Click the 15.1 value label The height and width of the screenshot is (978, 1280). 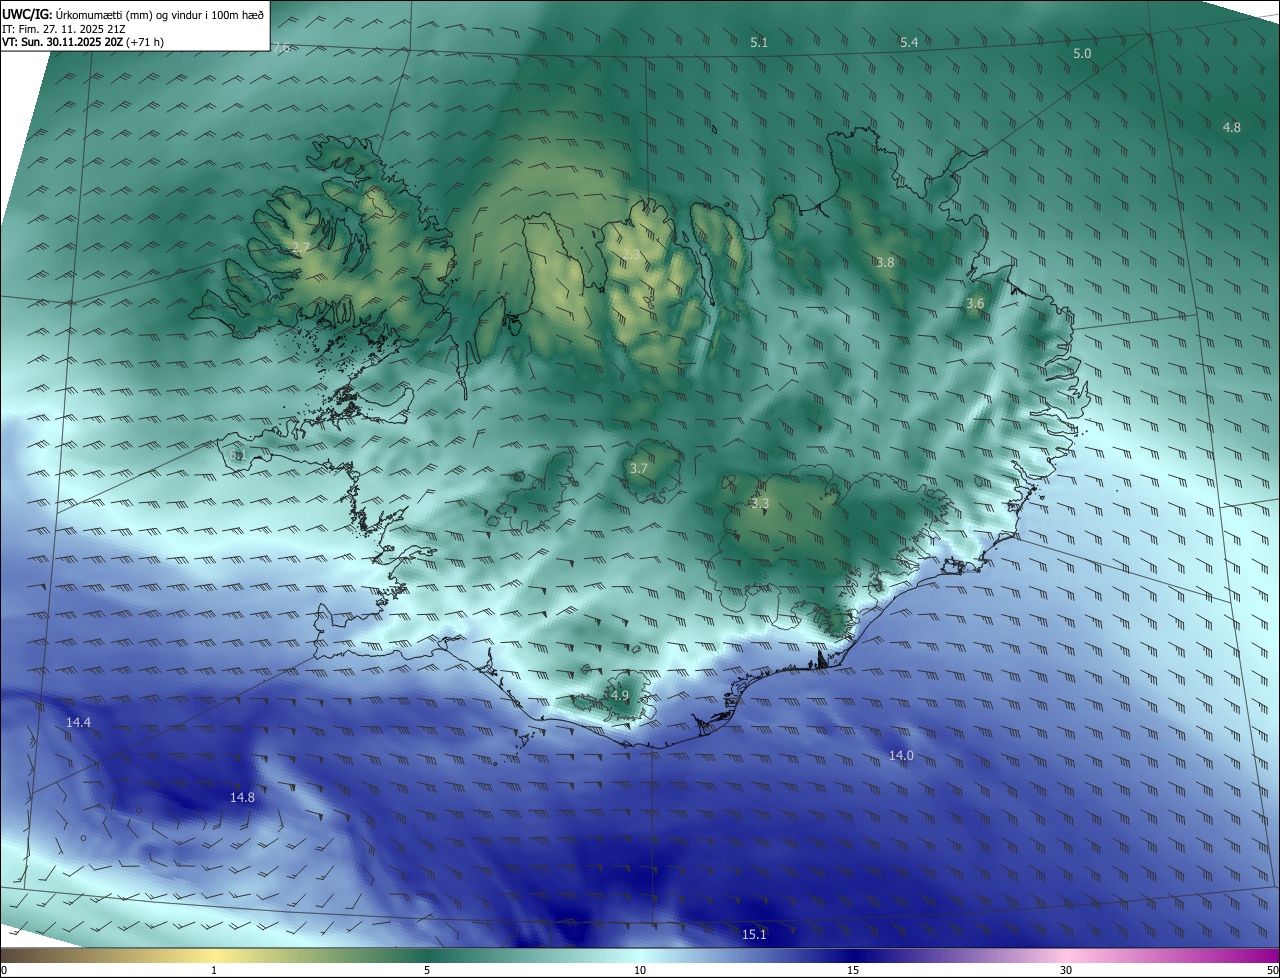754,934
